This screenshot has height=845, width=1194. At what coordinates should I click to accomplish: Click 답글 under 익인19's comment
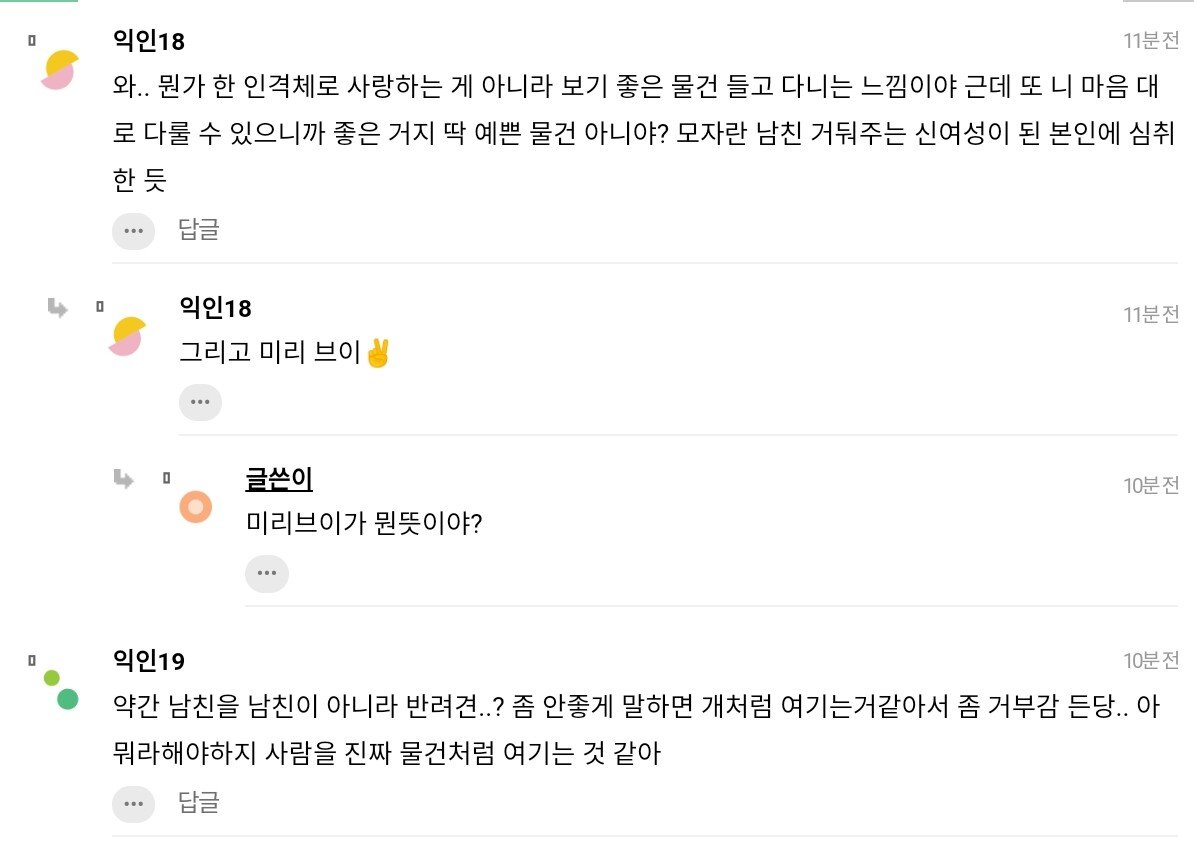pyautogui.click(x=198, y=802)
